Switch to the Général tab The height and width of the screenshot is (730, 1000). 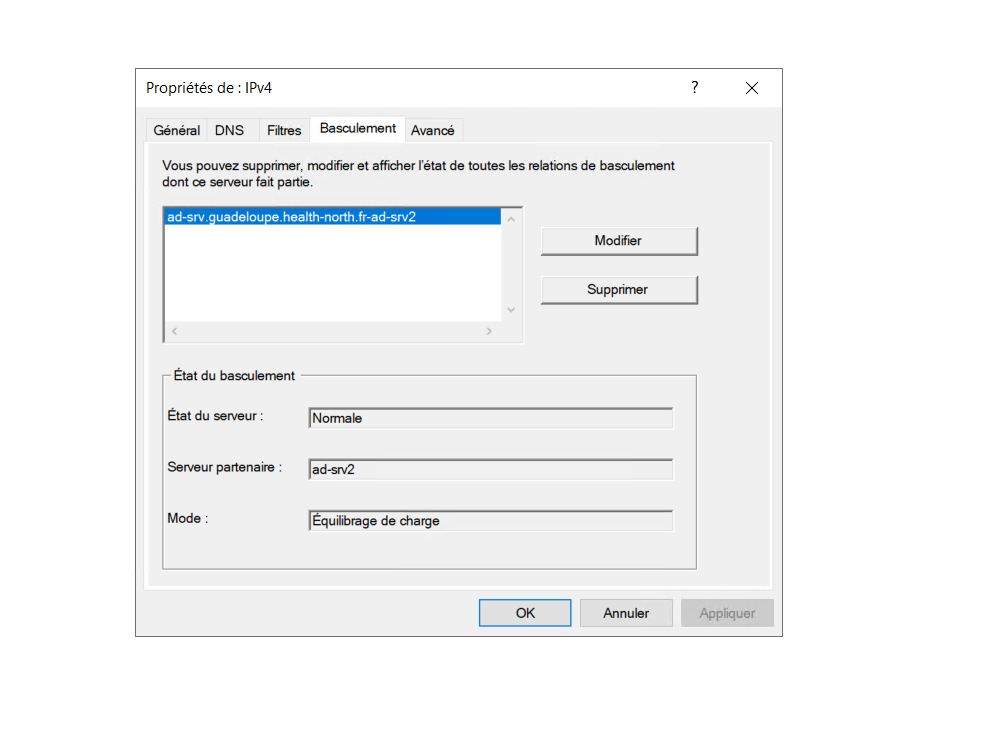[176, 130]
